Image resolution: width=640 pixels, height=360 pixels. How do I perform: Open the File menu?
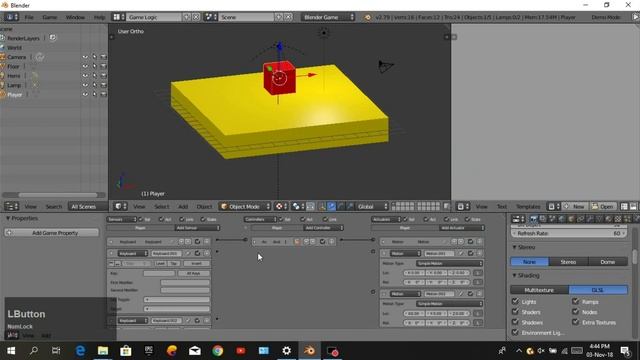29,17
